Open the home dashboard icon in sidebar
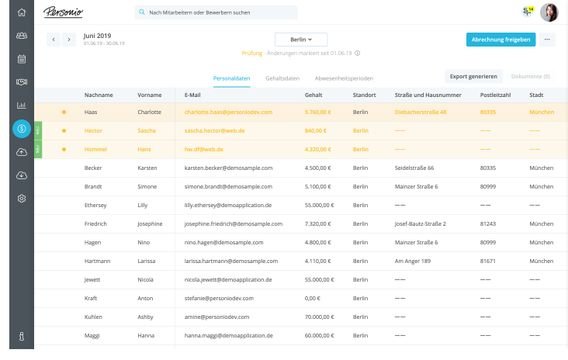This screenshot has height=360, width=568. pos(22,12)
